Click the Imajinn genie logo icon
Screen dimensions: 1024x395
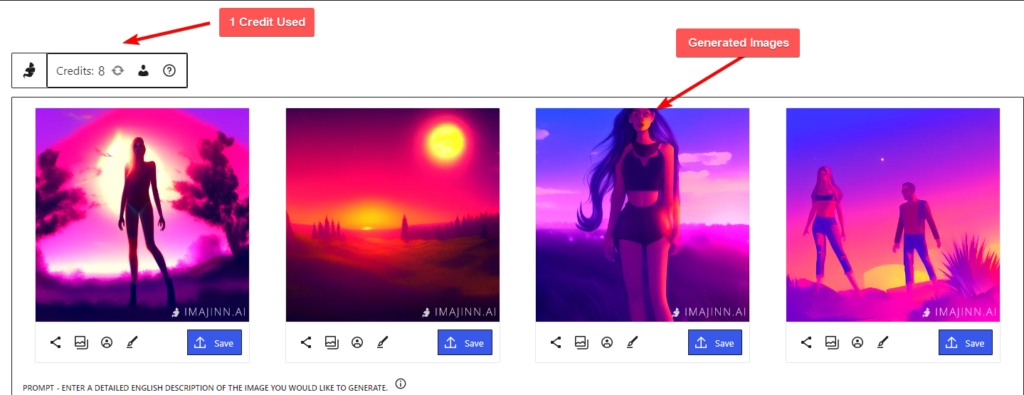pos(29,71)
